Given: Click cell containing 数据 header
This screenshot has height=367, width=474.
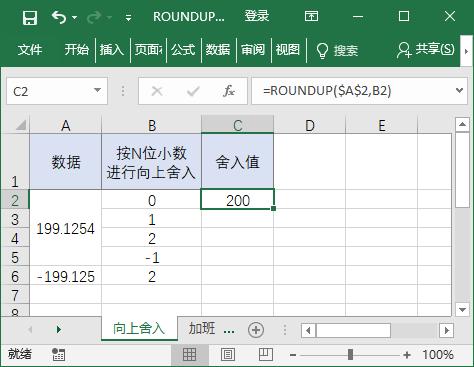Looking at the screenshot, I should (66, 162).
